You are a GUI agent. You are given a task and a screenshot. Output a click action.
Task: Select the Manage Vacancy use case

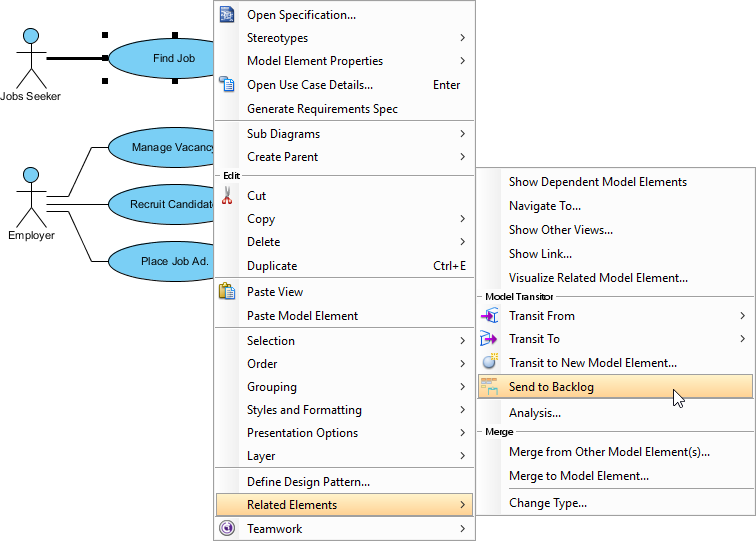(x=161, y=147)
